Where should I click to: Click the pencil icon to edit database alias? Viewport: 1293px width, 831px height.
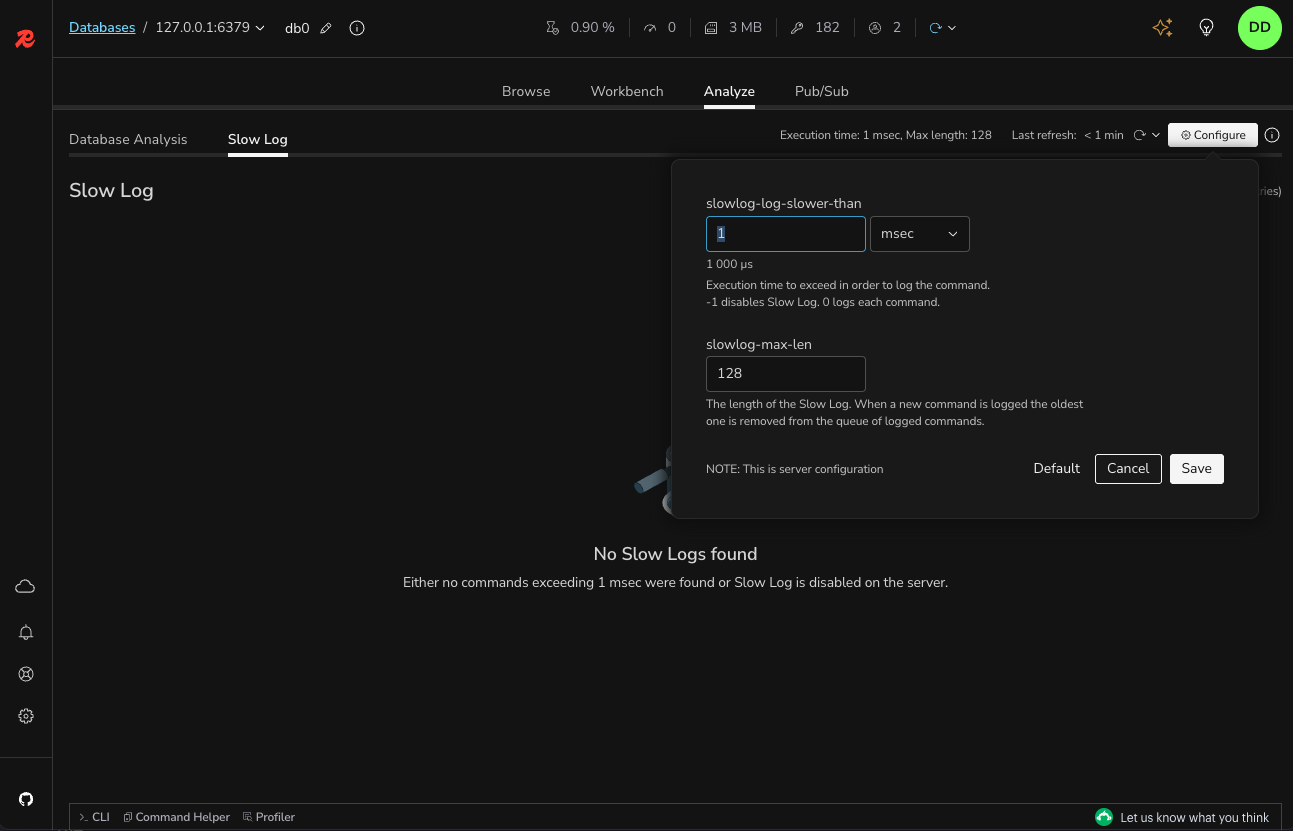click(326, 28)
